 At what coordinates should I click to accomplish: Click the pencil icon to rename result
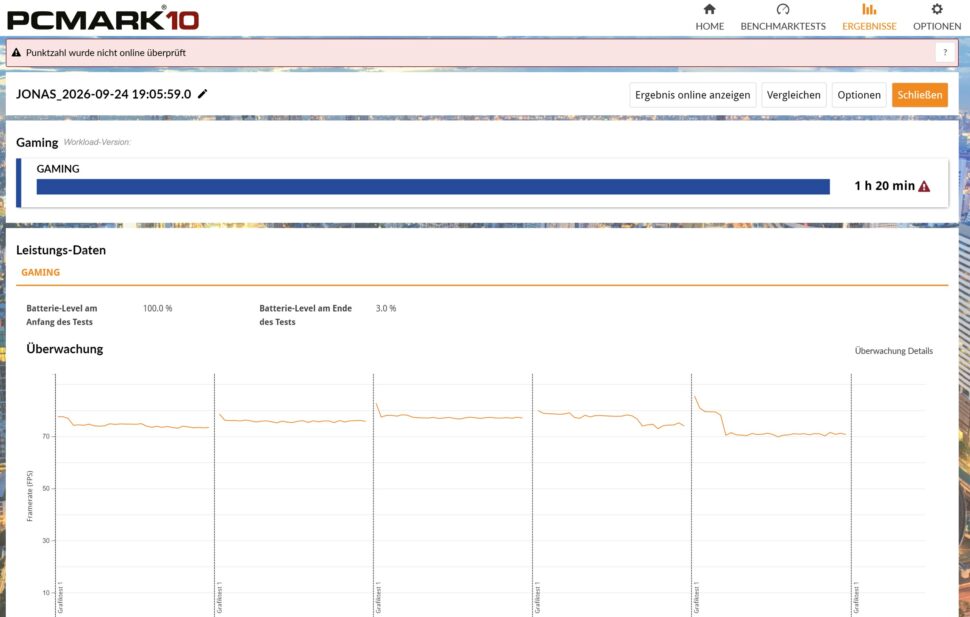pyautogui.click(x=202, y=94)
